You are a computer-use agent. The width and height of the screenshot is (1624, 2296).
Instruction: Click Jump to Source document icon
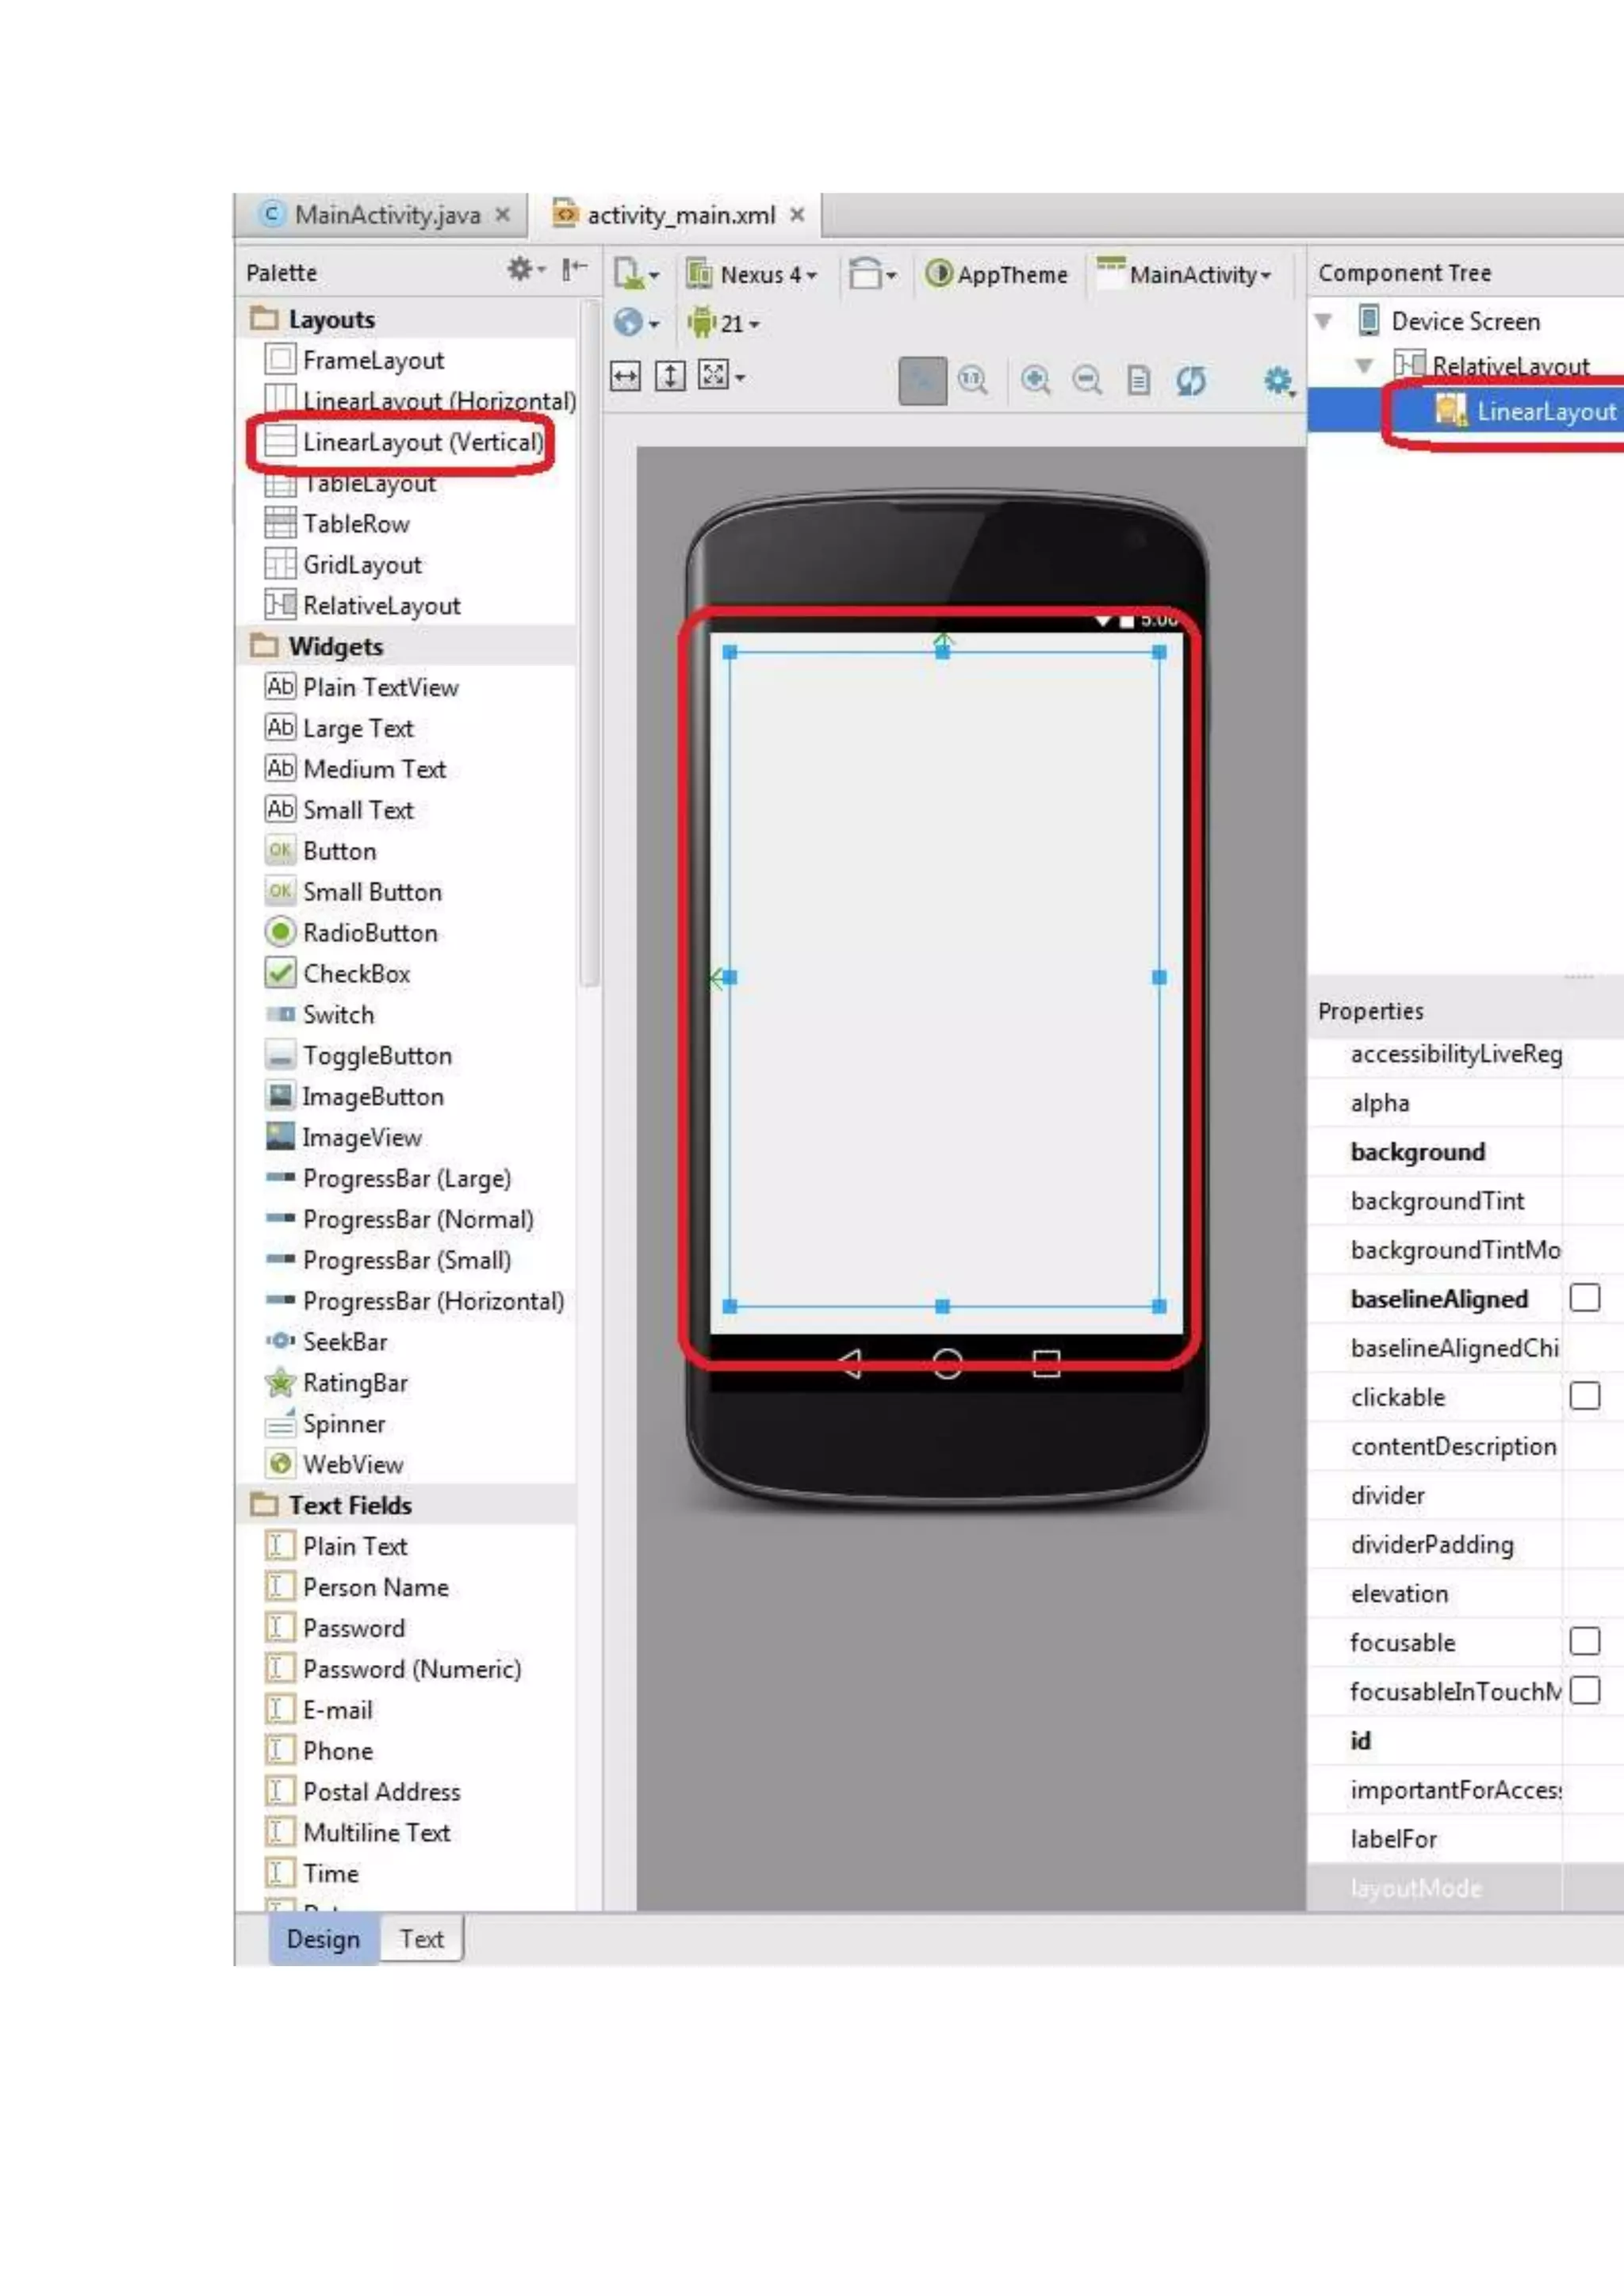pos(1138,380)
